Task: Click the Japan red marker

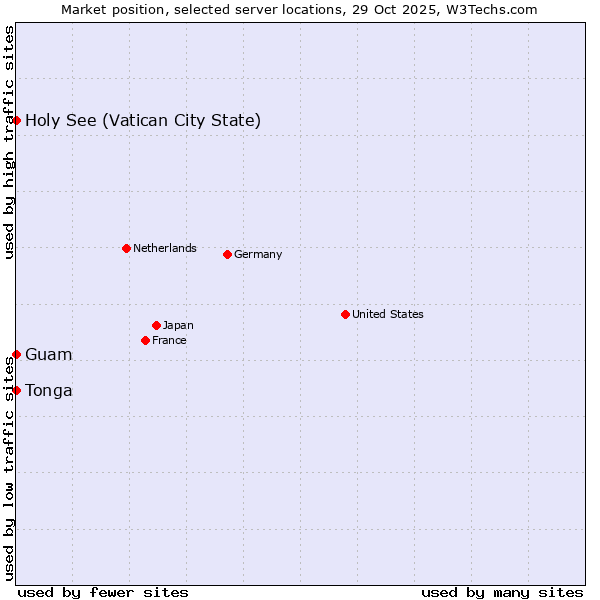Action: (156, 325)
